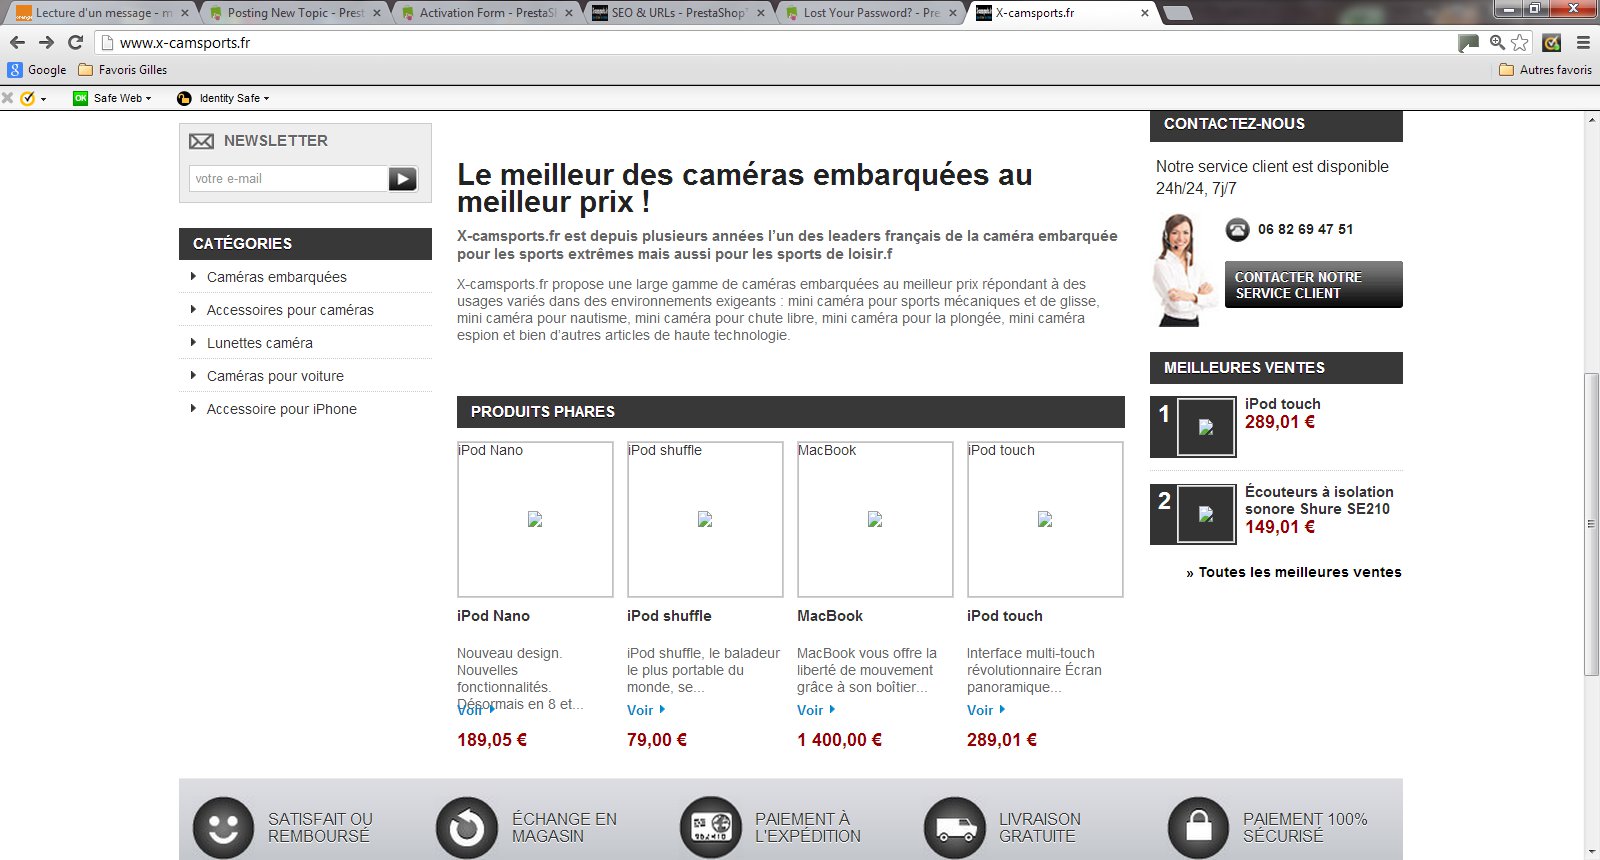
Task: Click the Norton checkmark toolbar icon
Action: [x=27, y=98]
